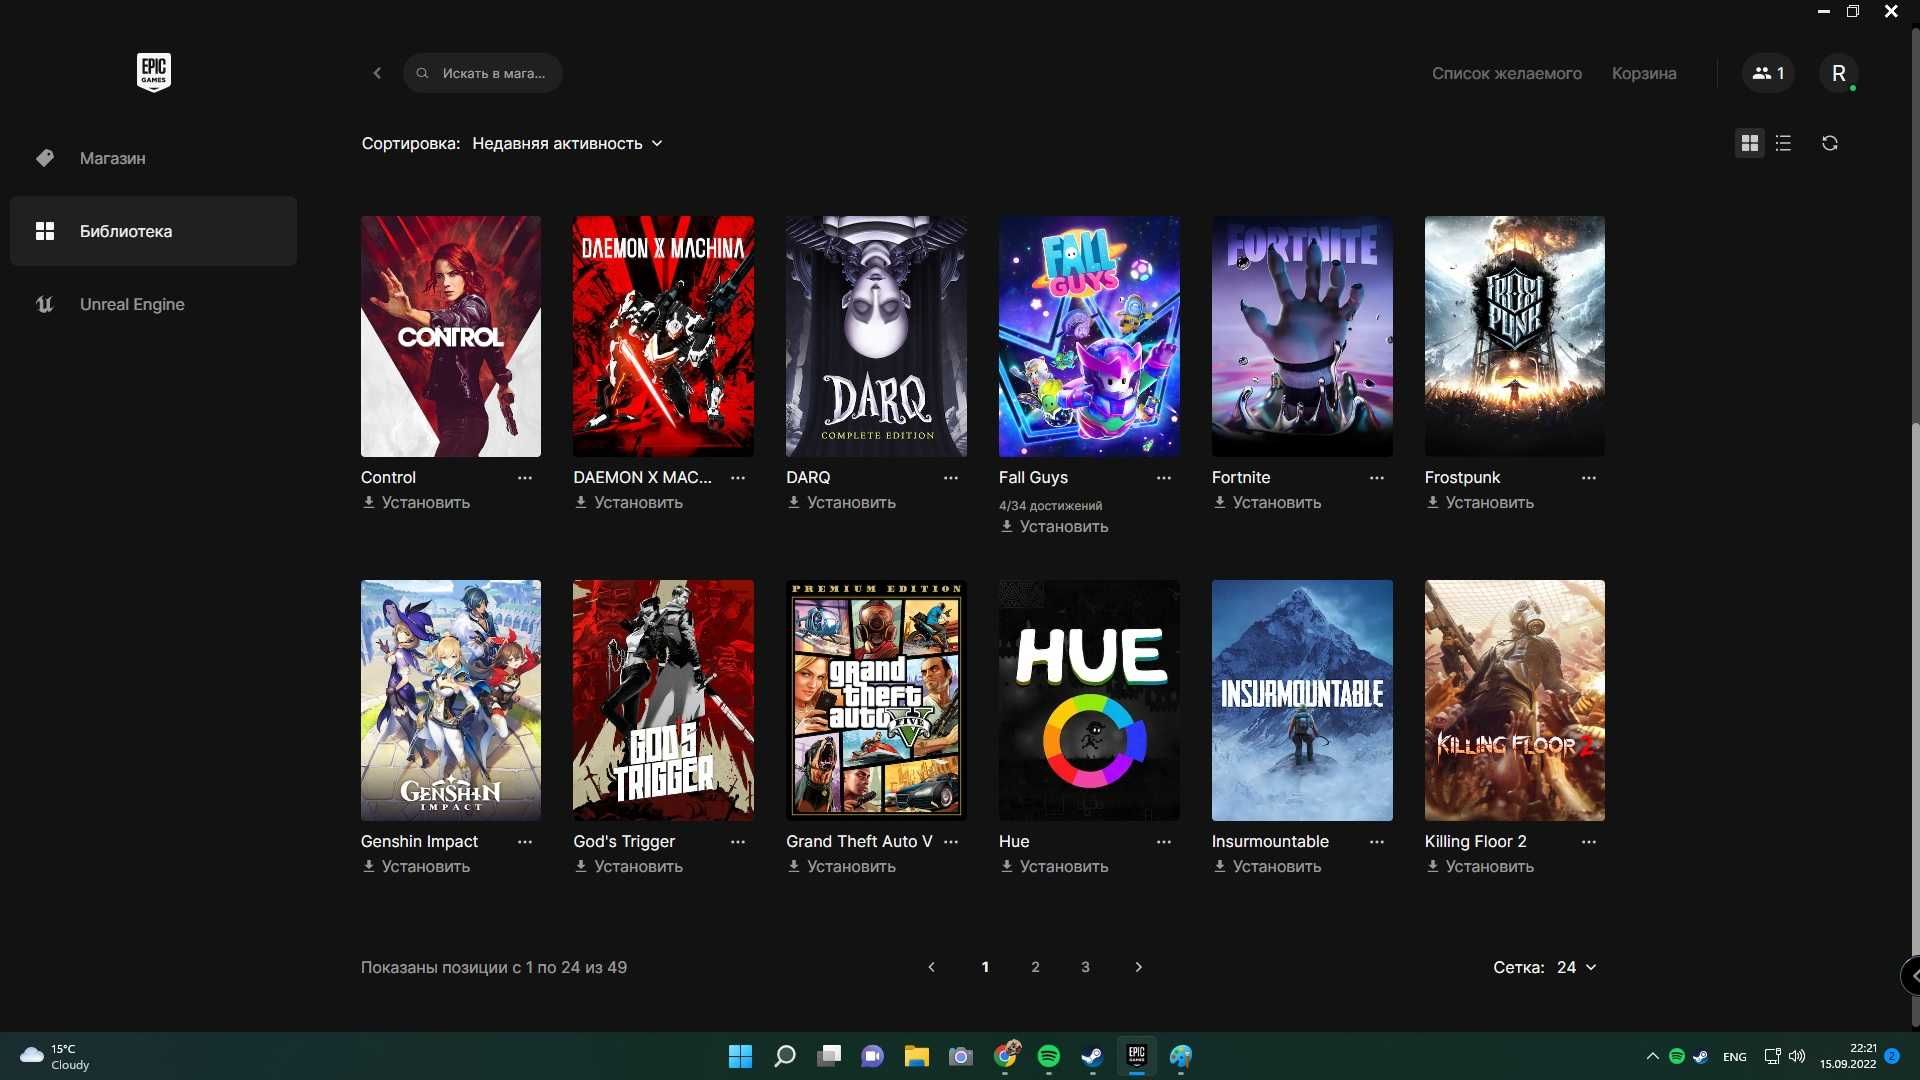Viewport: 1920px width, 1080px height.
Task: Install Fortnite
Action: 1267,502
